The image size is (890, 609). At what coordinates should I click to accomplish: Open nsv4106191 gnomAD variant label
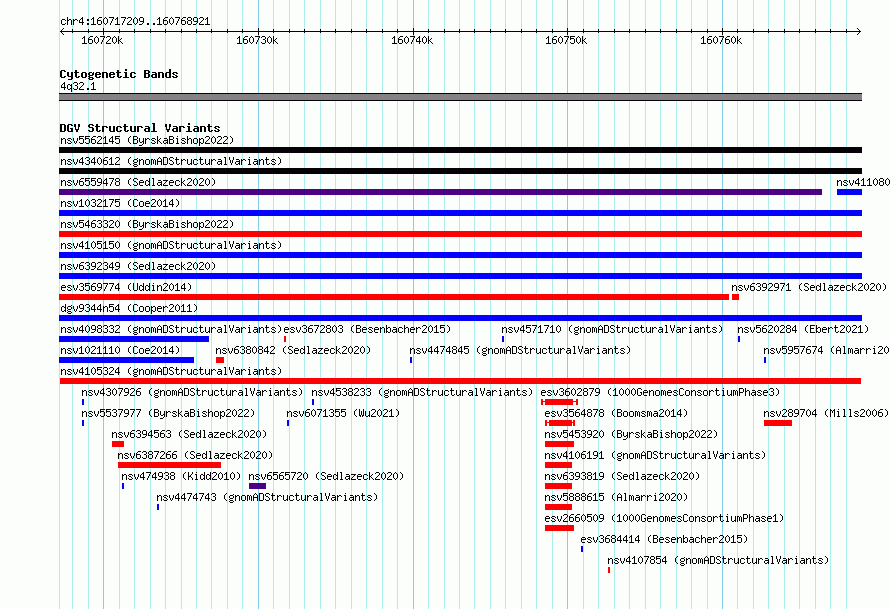(655, 455)
